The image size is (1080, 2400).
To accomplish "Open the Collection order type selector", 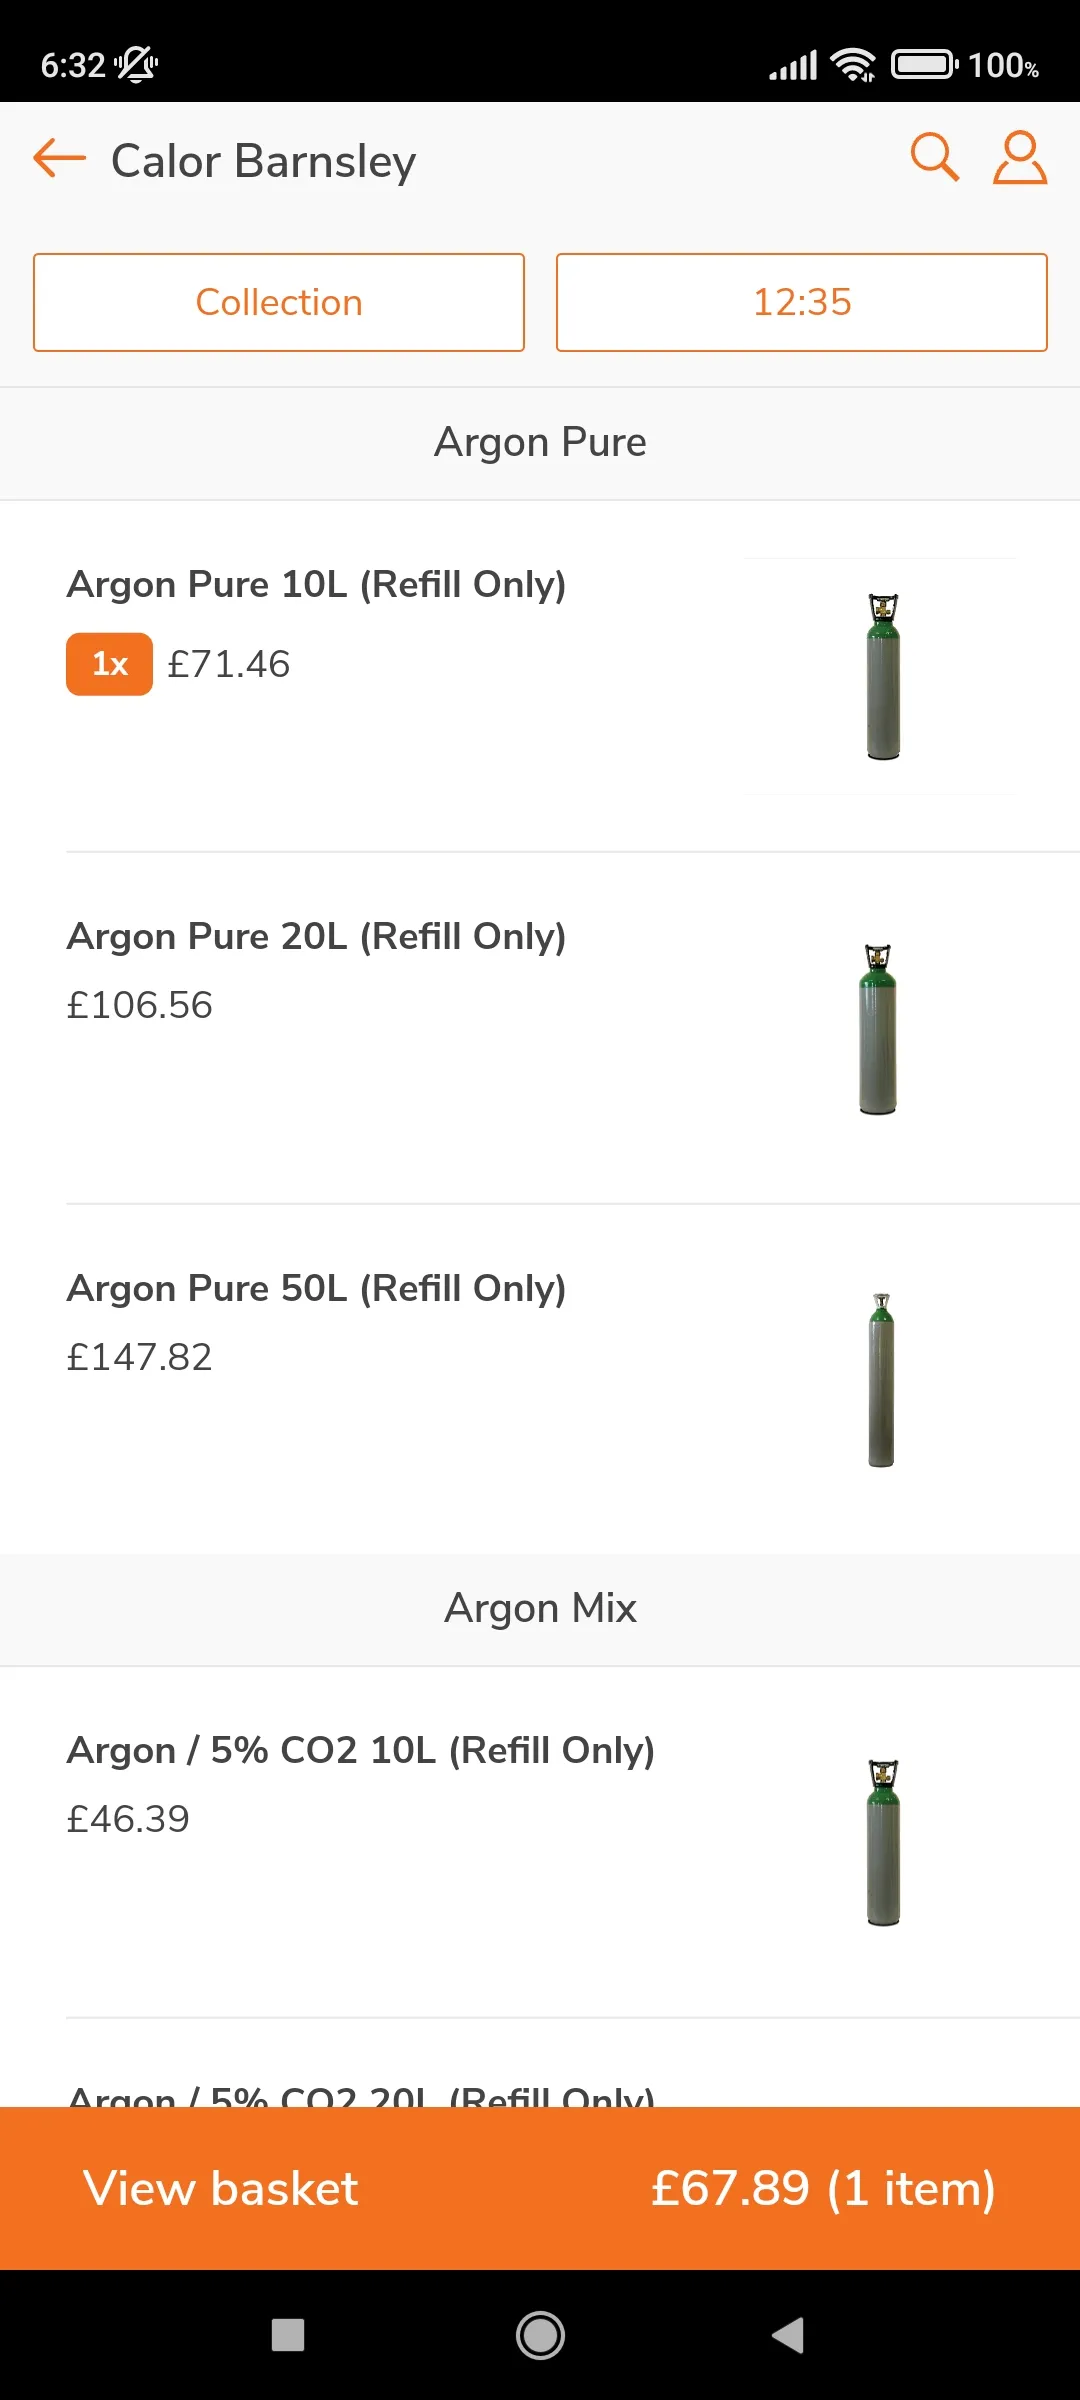I will click(x=279, y=302).
